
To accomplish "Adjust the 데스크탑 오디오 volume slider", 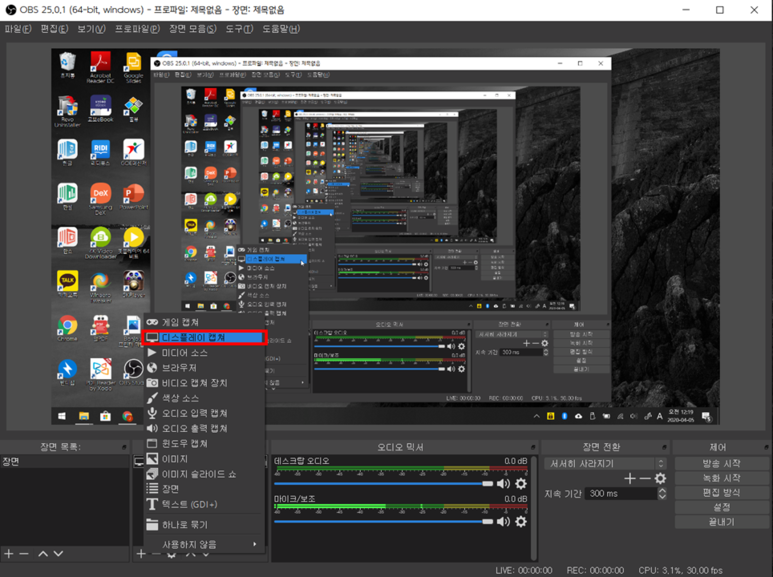I will (x=383, y=483).
